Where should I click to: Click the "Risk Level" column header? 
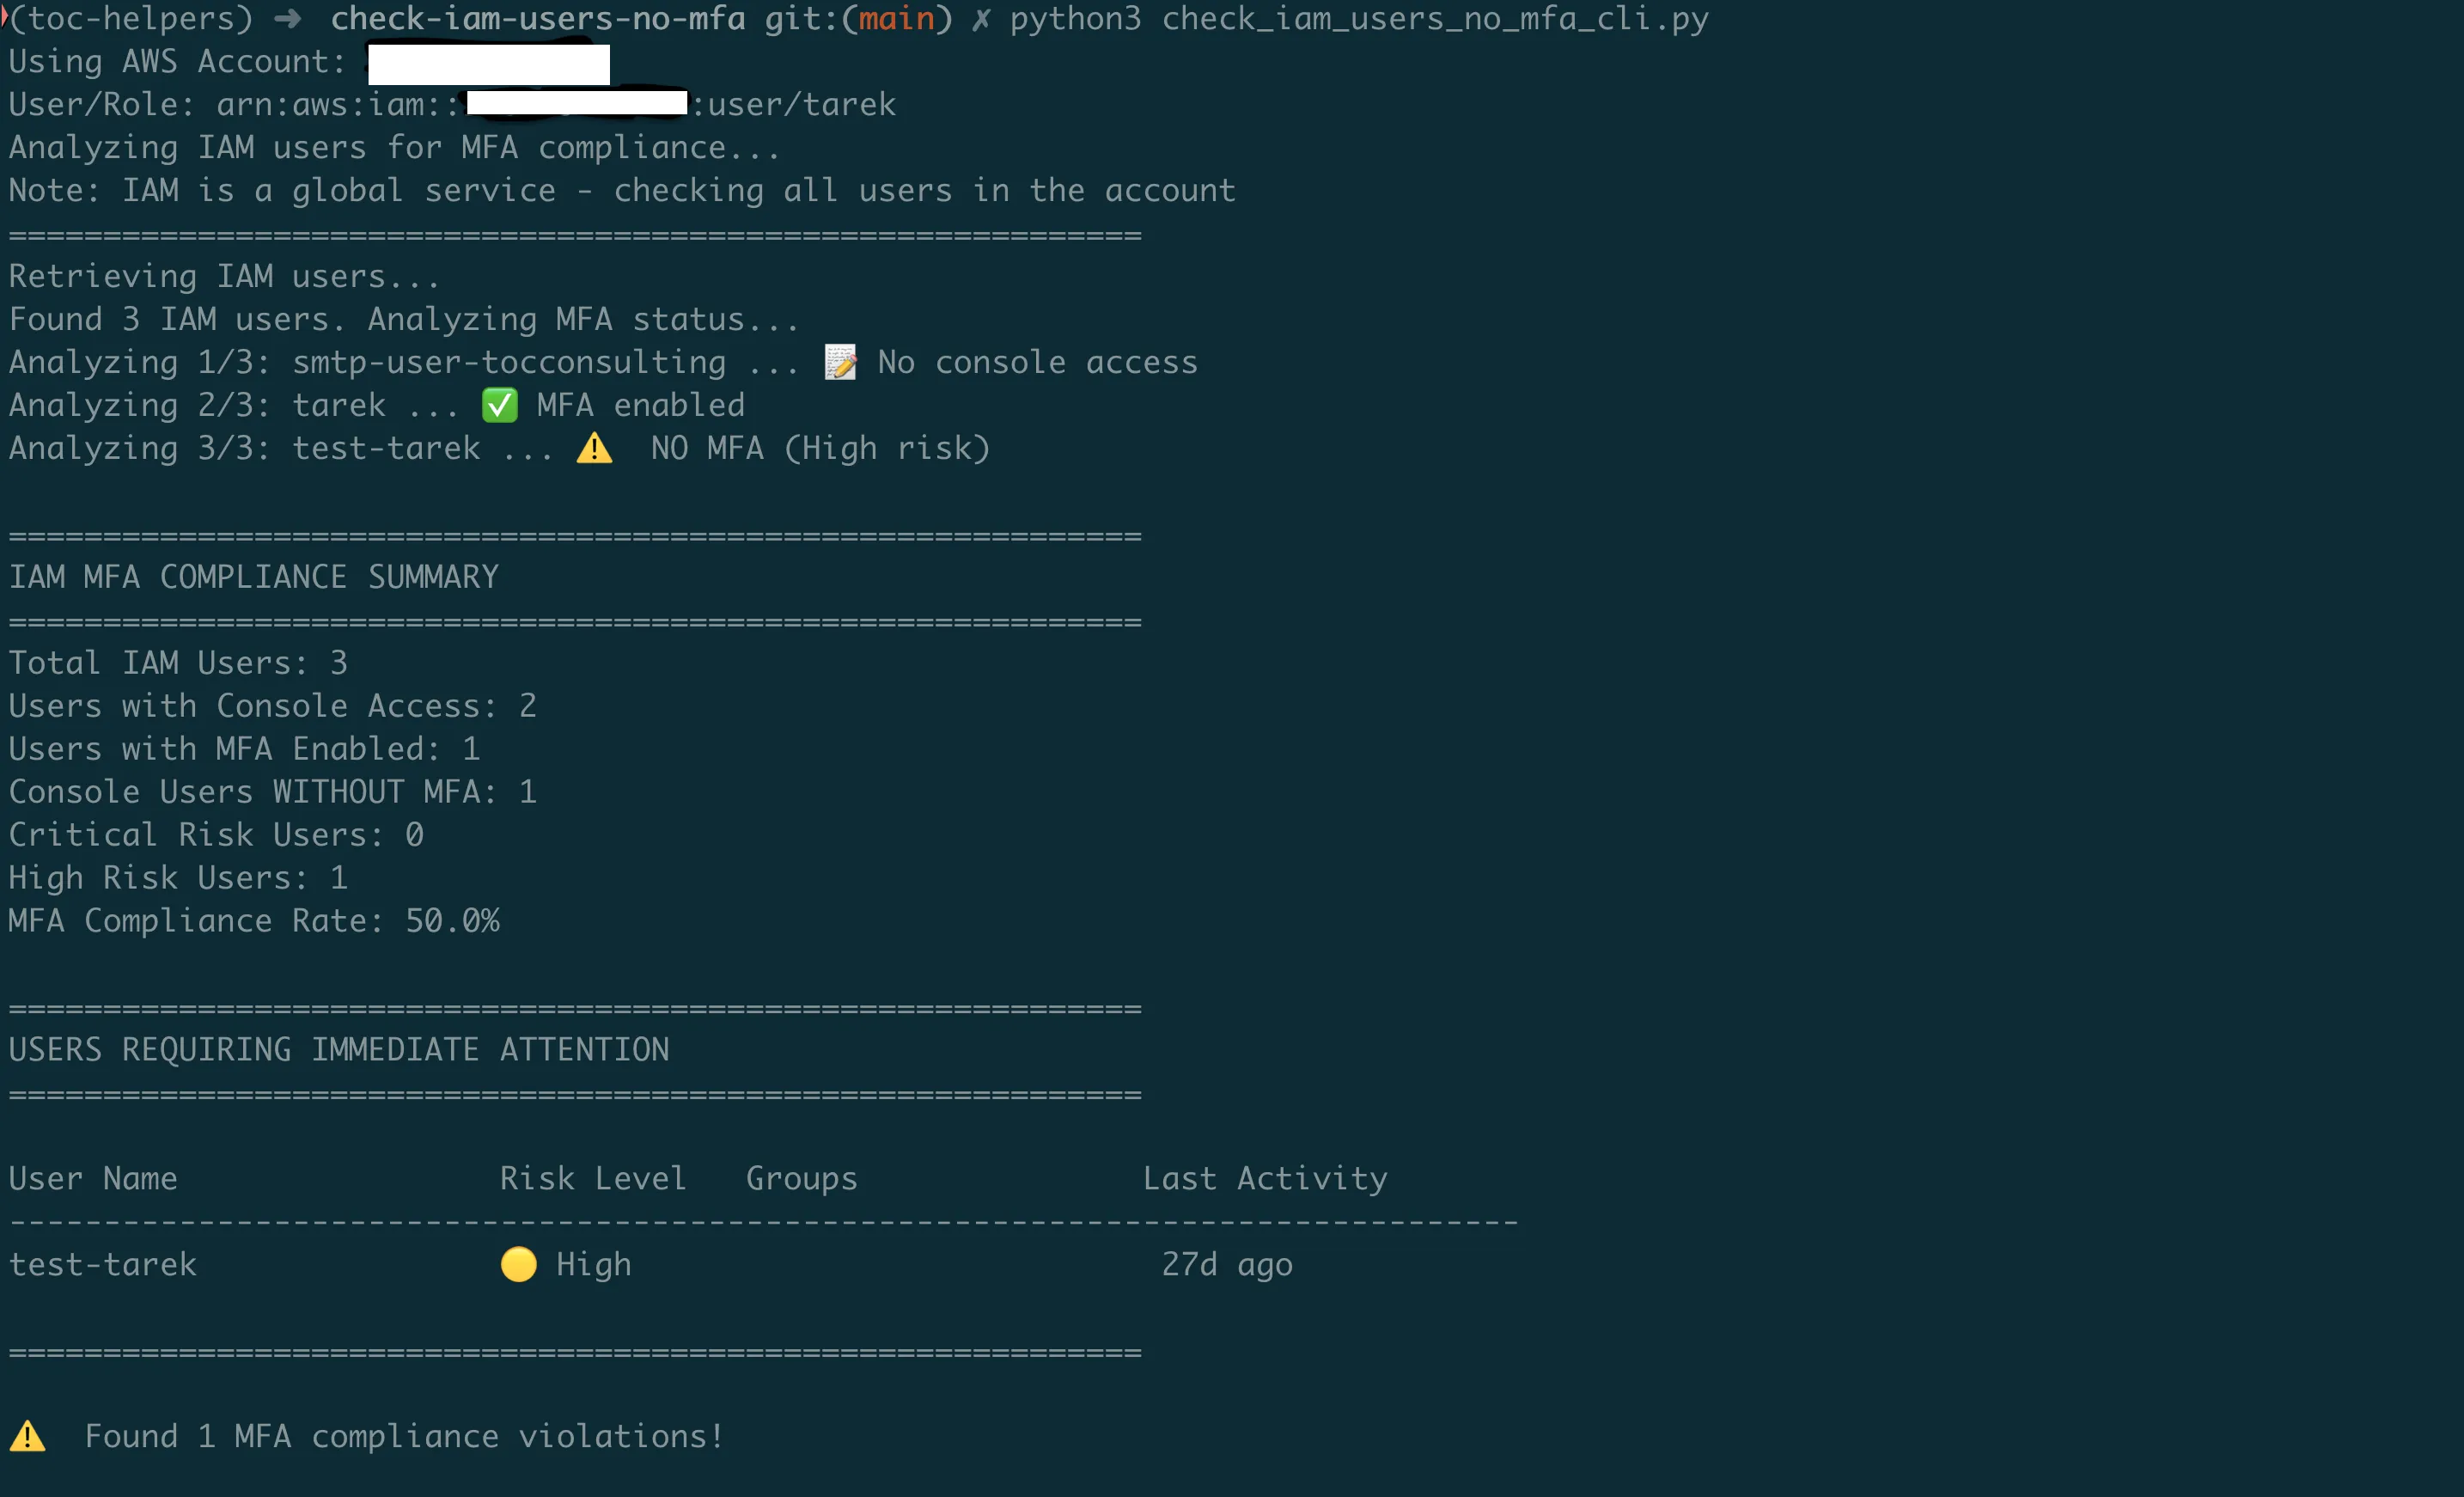pos(592,1178)
